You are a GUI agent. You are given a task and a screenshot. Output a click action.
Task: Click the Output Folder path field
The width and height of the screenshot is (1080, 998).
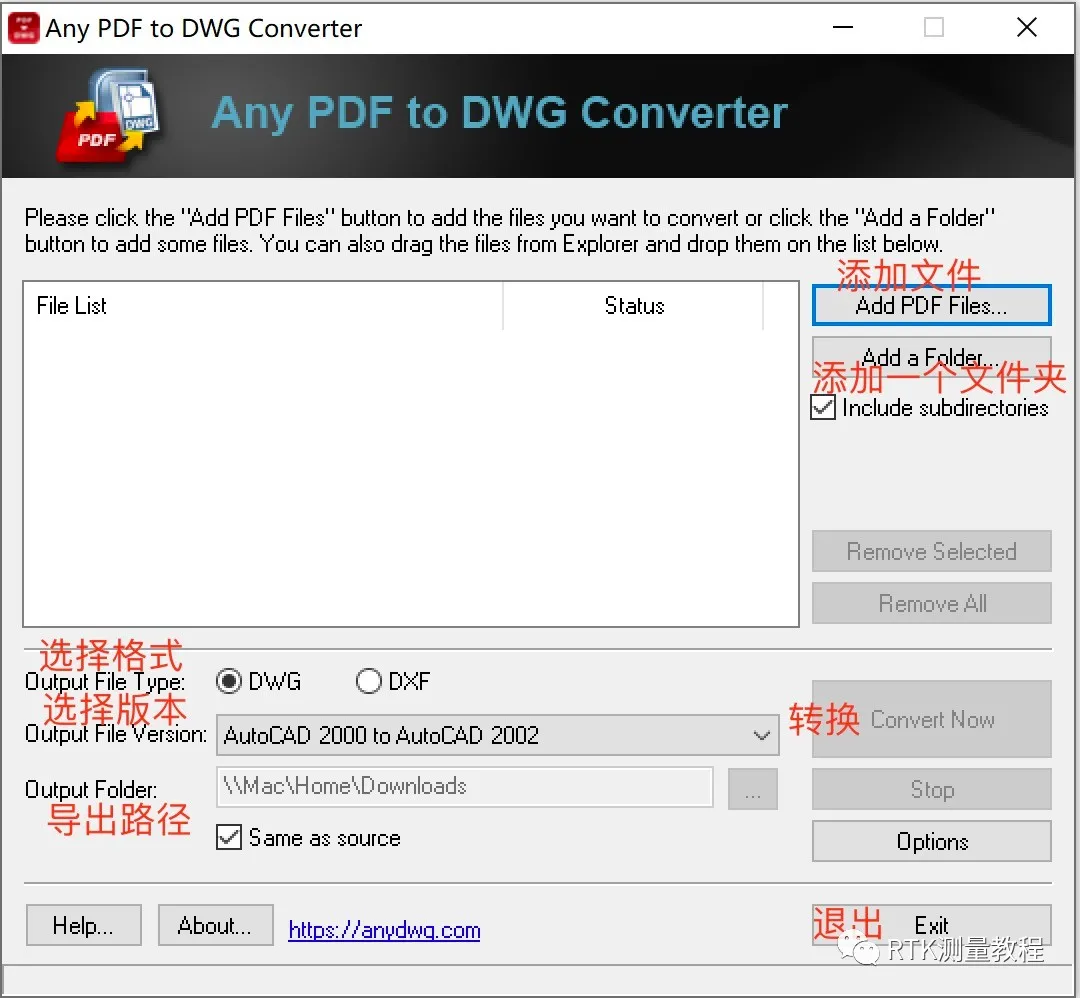[x=464, y=787]
